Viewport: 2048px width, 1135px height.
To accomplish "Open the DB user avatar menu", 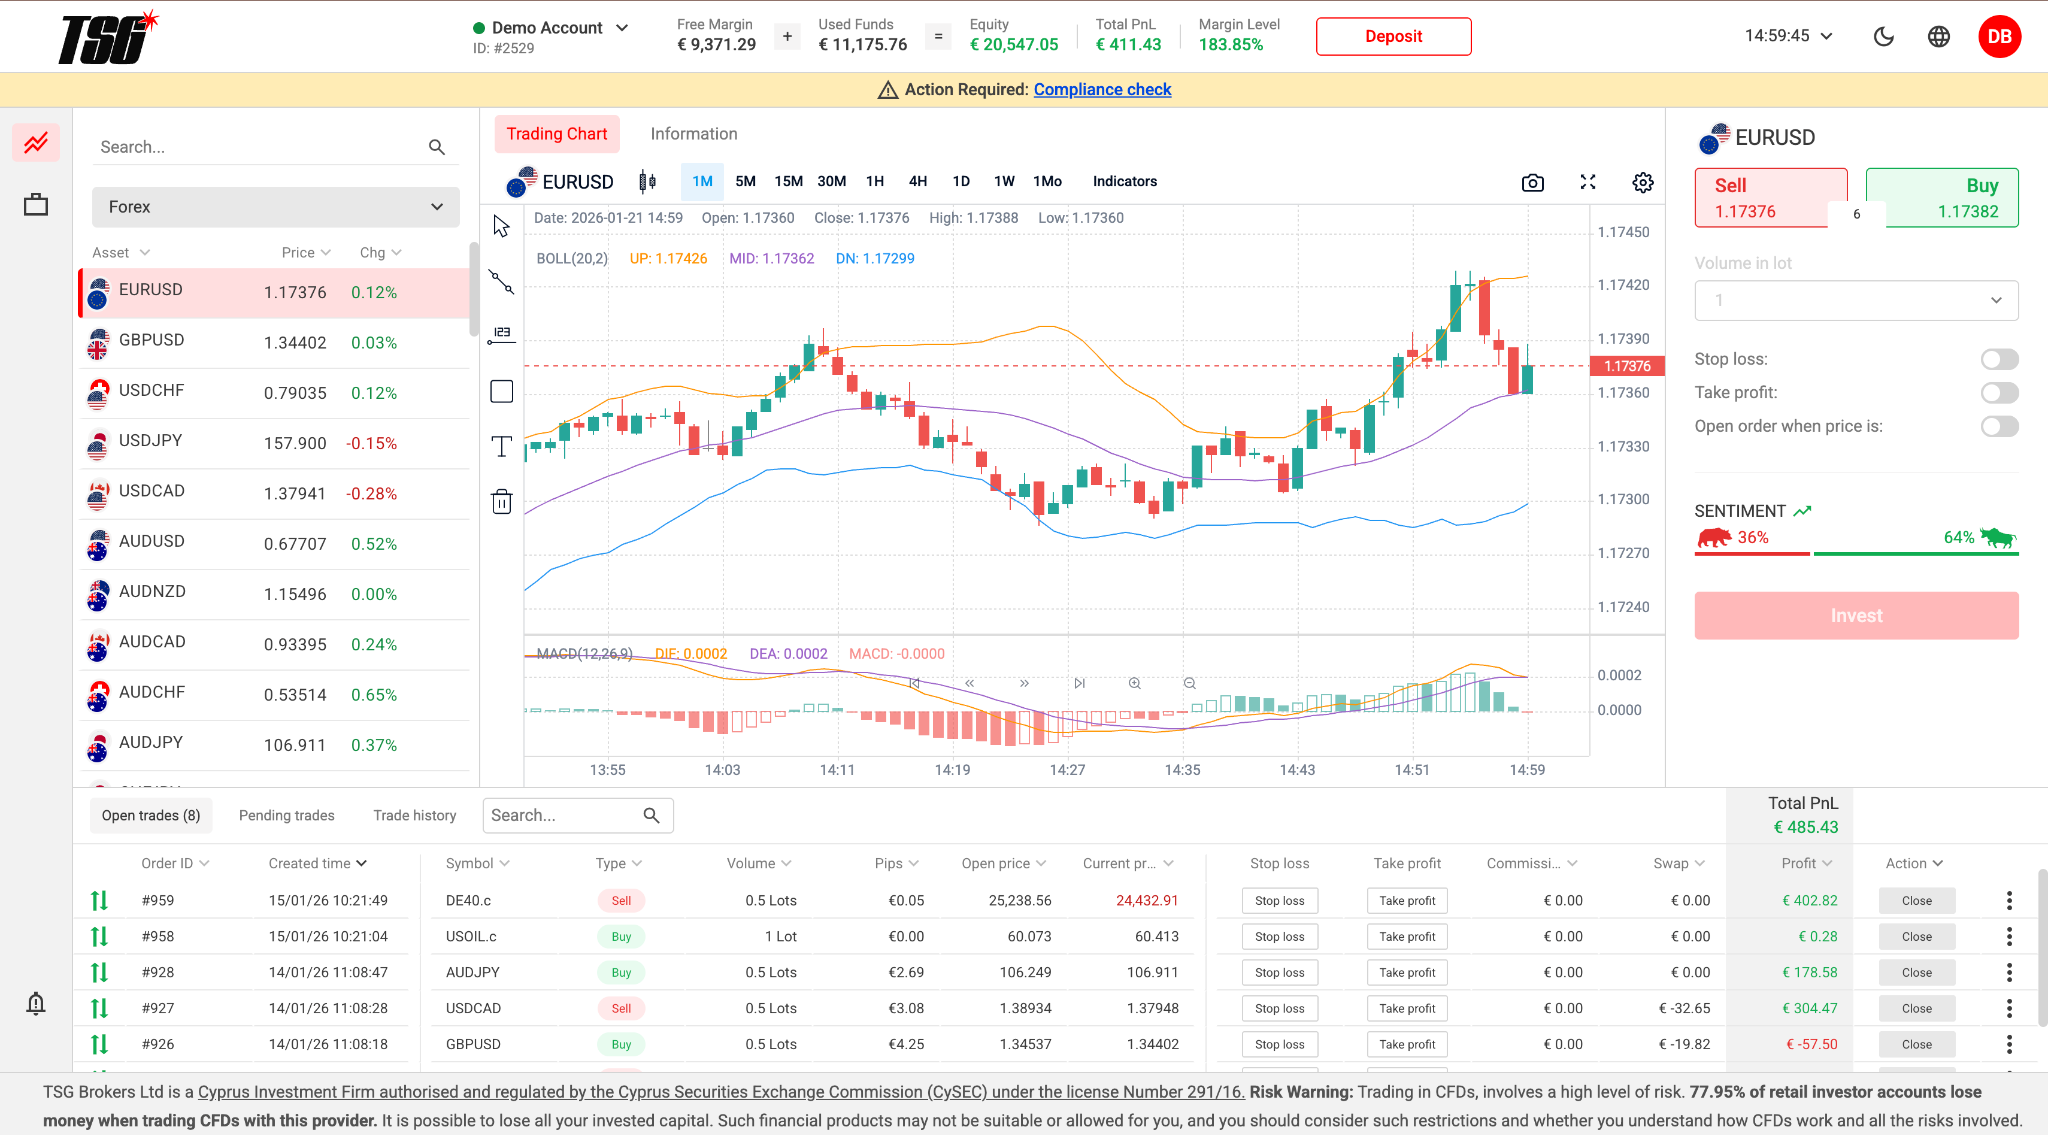I will pyautogui.click(x=1999, y=37).
